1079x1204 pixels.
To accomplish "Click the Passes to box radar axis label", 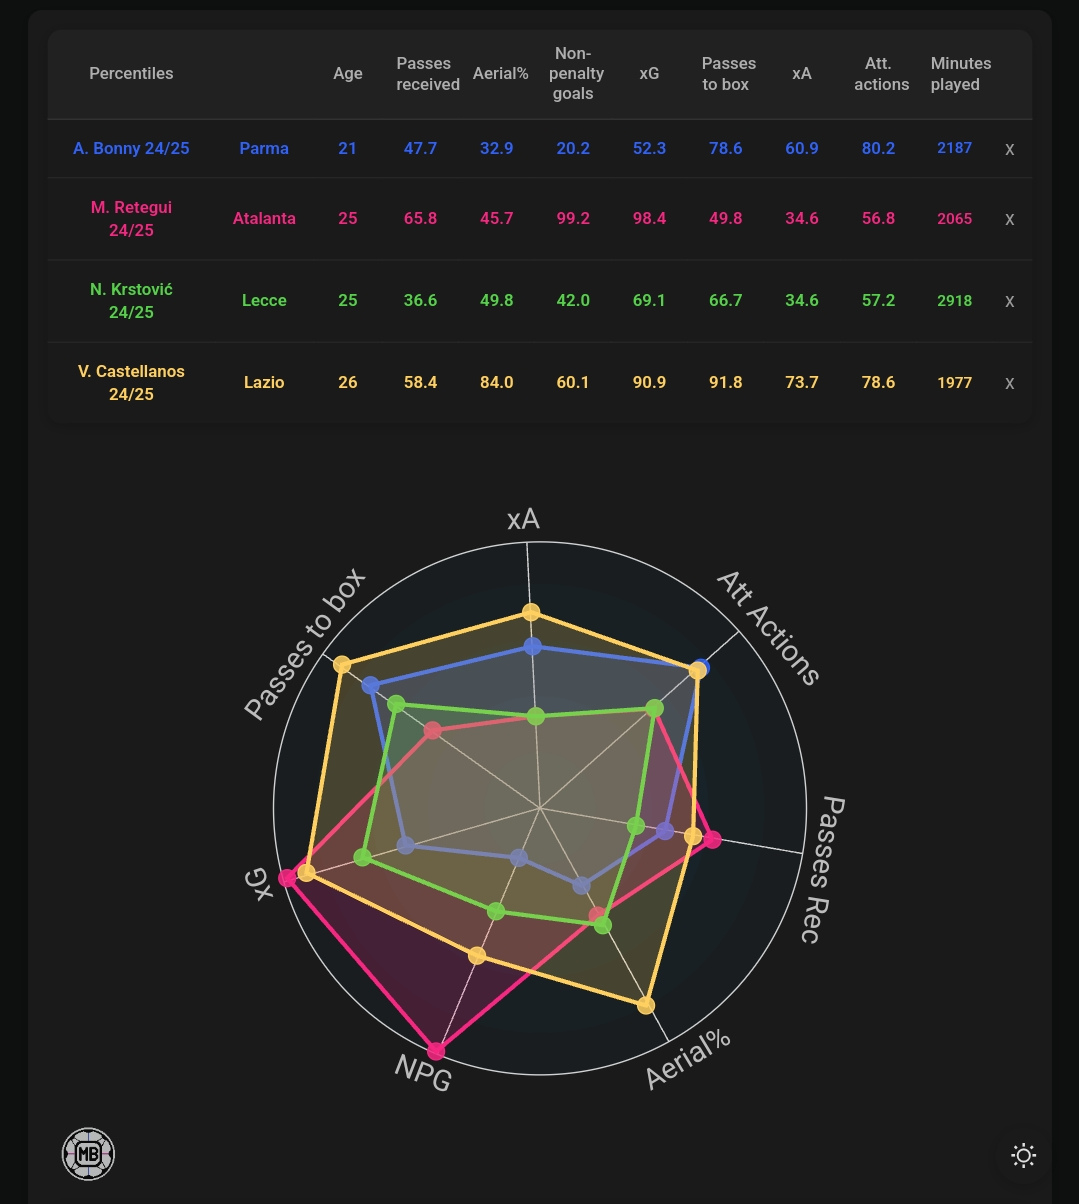I will pos(305,644).
